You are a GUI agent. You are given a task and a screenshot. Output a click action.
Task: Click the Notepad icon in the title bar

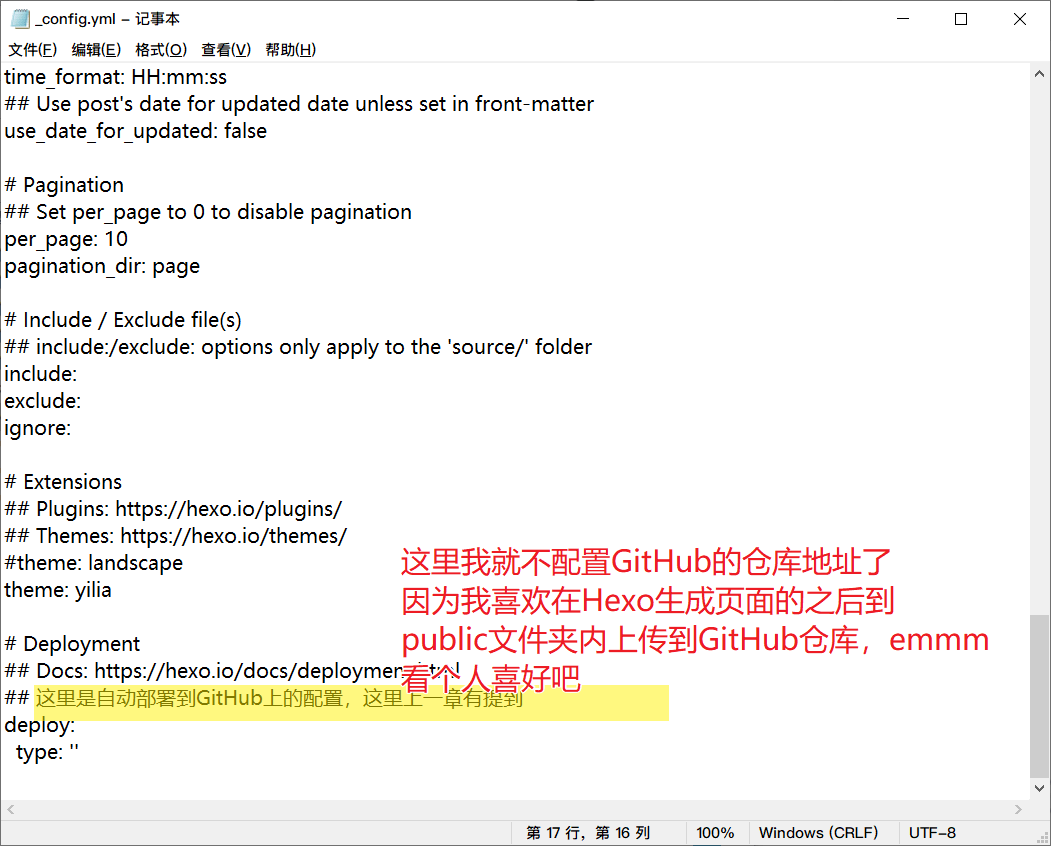point(20,19)
